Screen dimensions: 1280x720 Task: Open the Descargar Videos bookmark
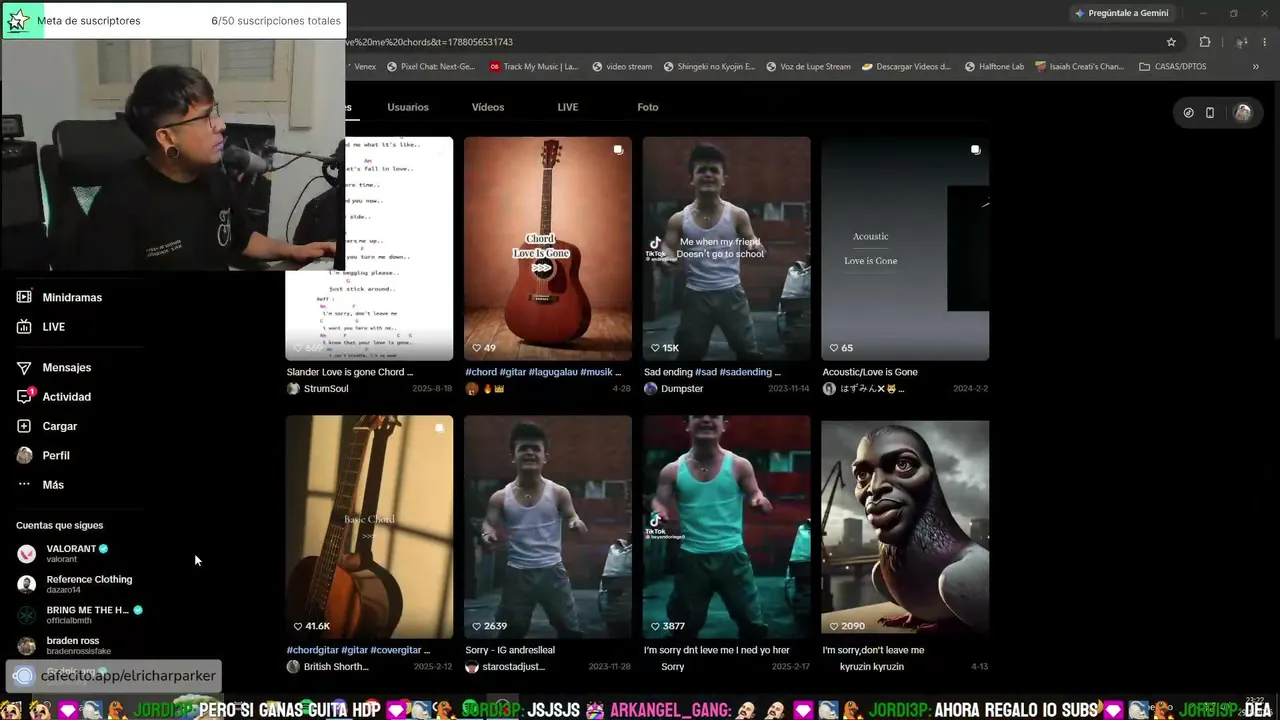(906, 67)
